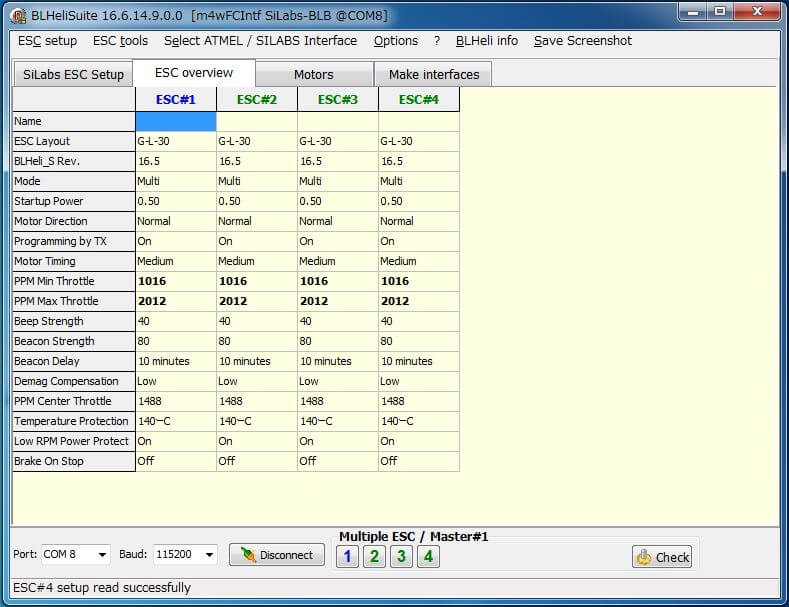789x607 pixels.
Task: Select the ESC overview tab
Action: point(194,73)
